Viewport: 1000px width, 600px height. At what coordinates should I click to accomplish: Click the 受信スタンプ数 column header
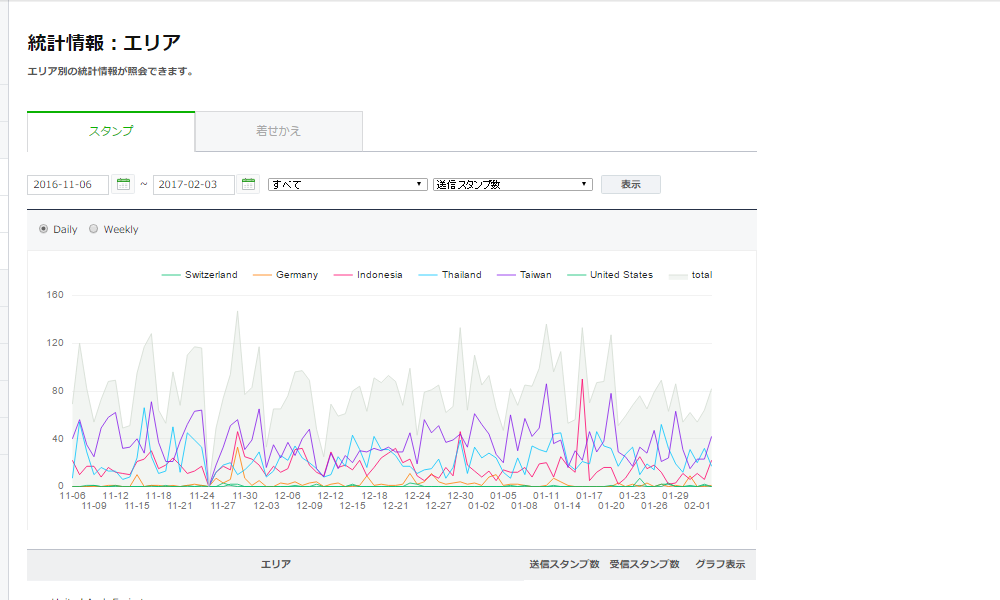click(x=644, y=564)
